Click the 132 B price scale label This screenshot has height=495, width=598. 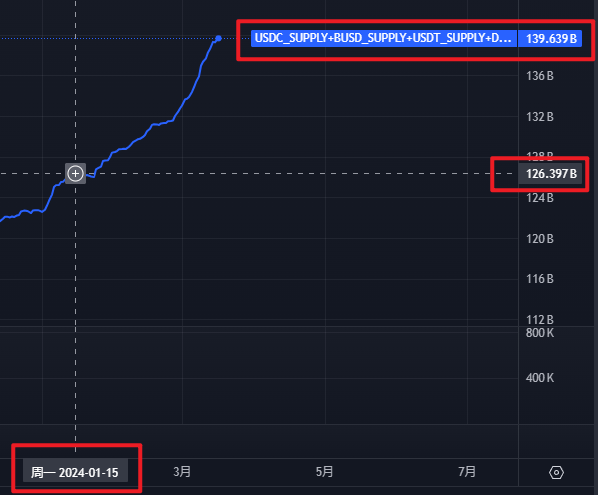pos(540,117)
